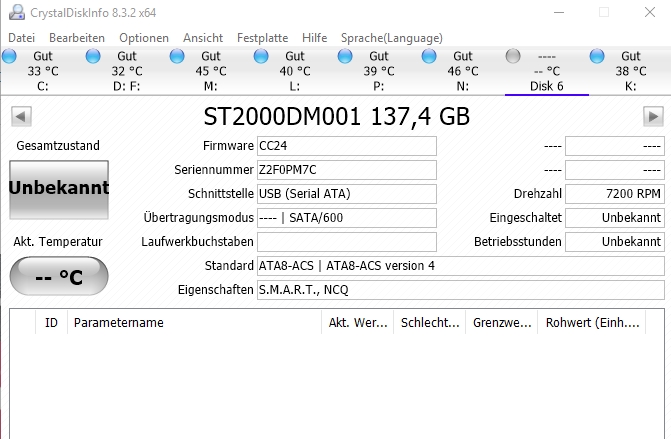Select the C: drive tab at 33 °C
This screenshot has width=671, height=439.
[43, 71]
